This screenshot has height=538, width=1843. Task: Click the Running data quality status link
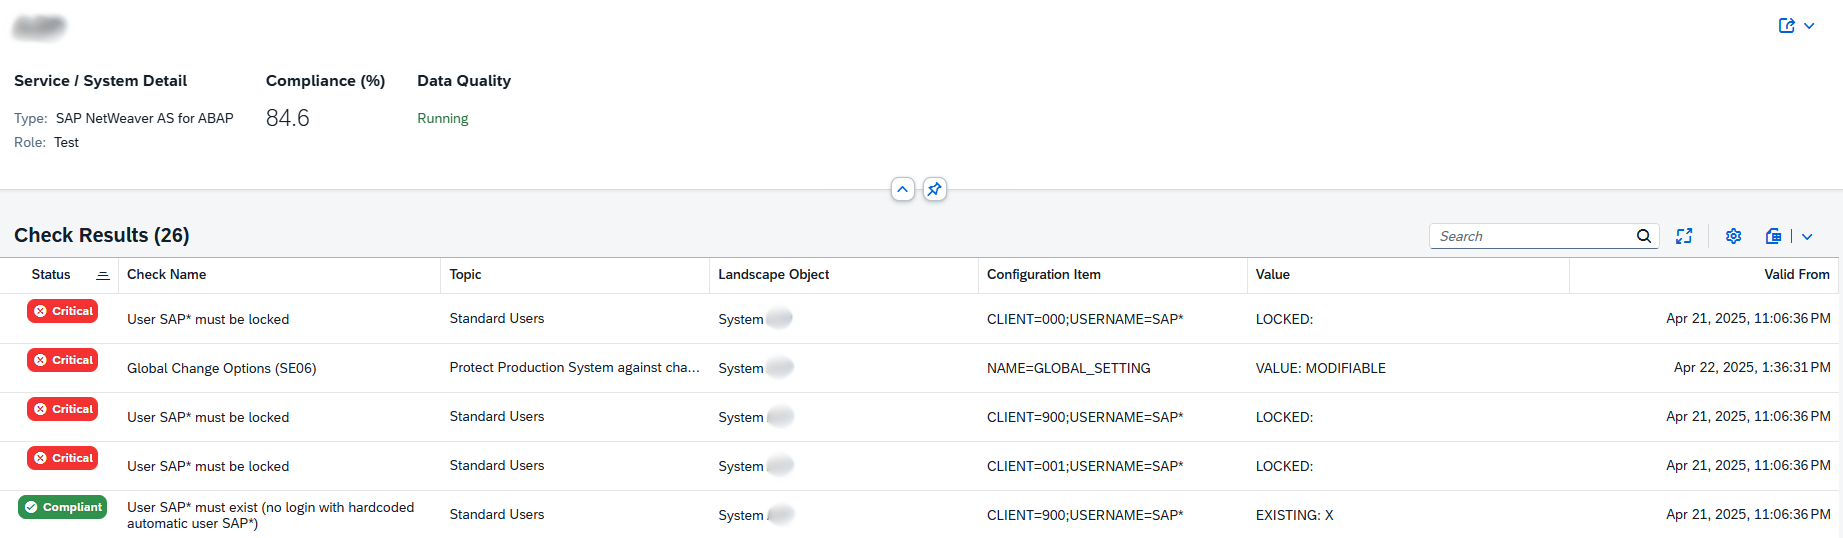click(x=442, y=118)
